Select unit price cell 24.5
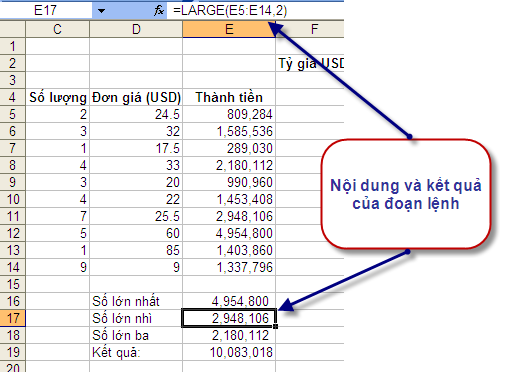The image size is (524, 372). [x=136, y=114]
